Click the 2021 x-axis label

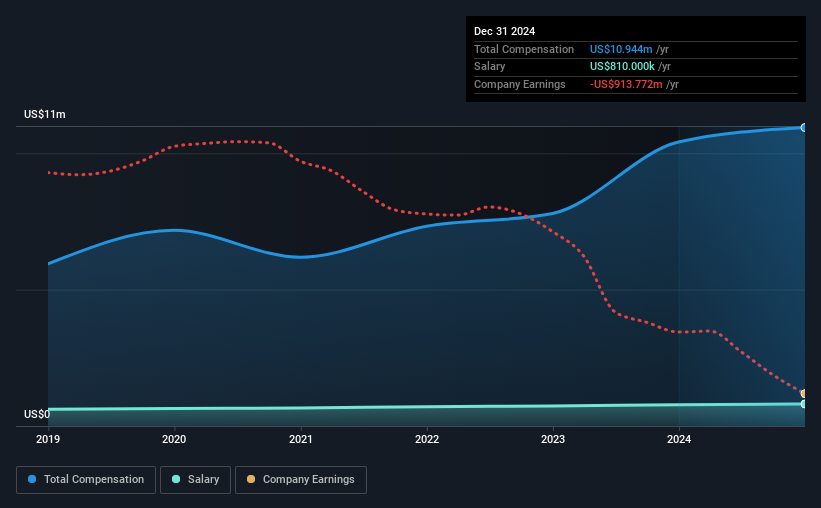tap(301, 439)
